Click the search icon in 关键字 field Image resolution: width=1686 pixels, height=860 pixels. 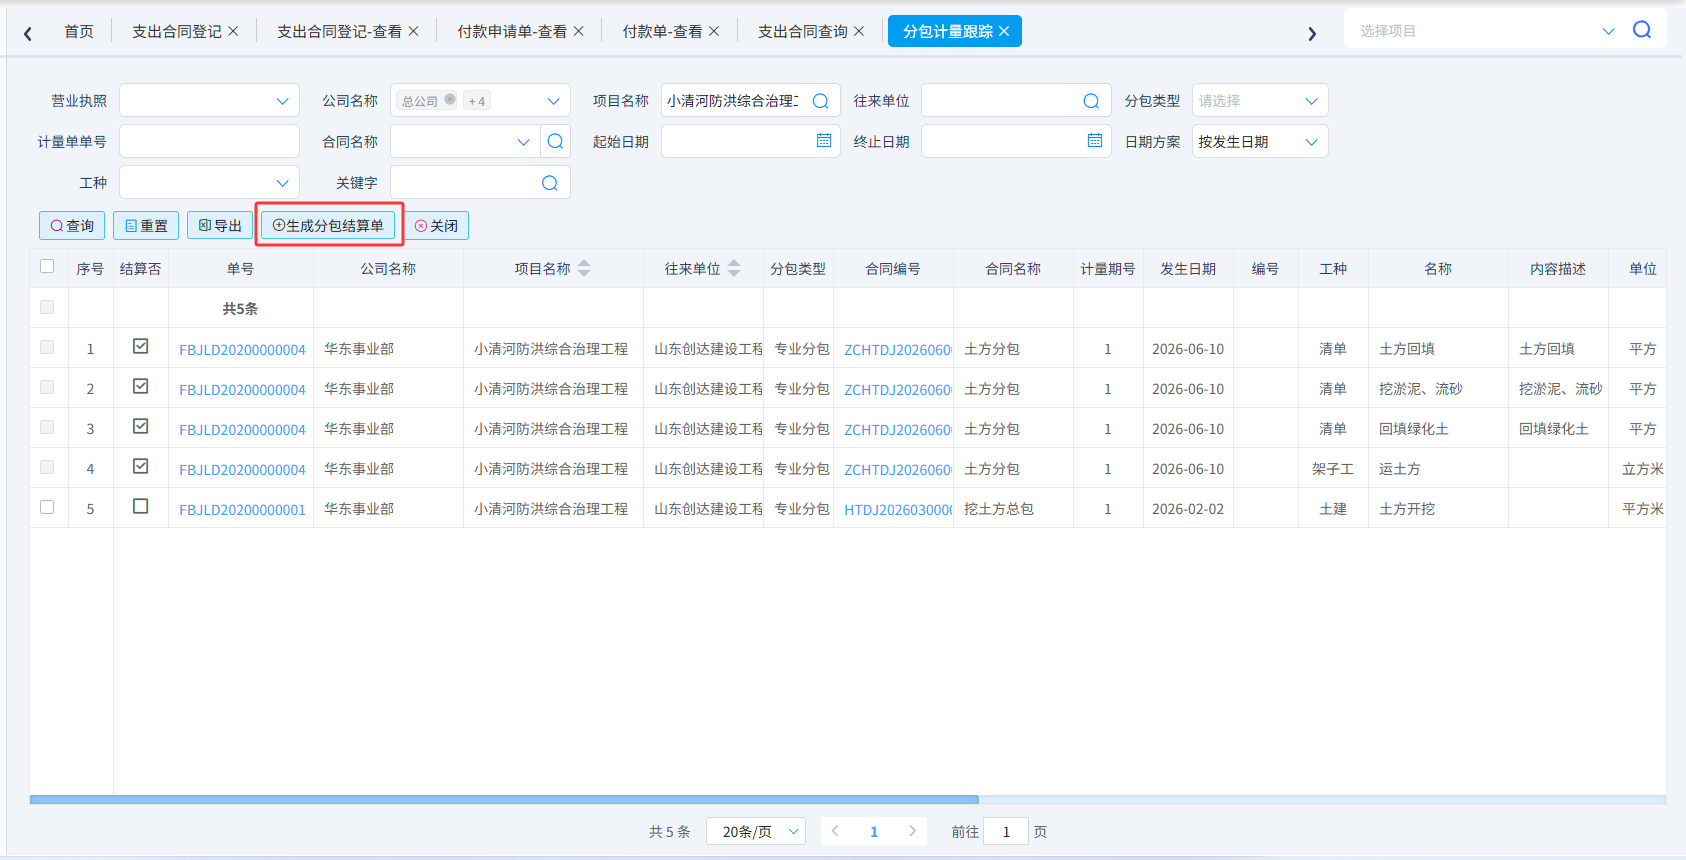pyautogui.click(x=549, y=183)
